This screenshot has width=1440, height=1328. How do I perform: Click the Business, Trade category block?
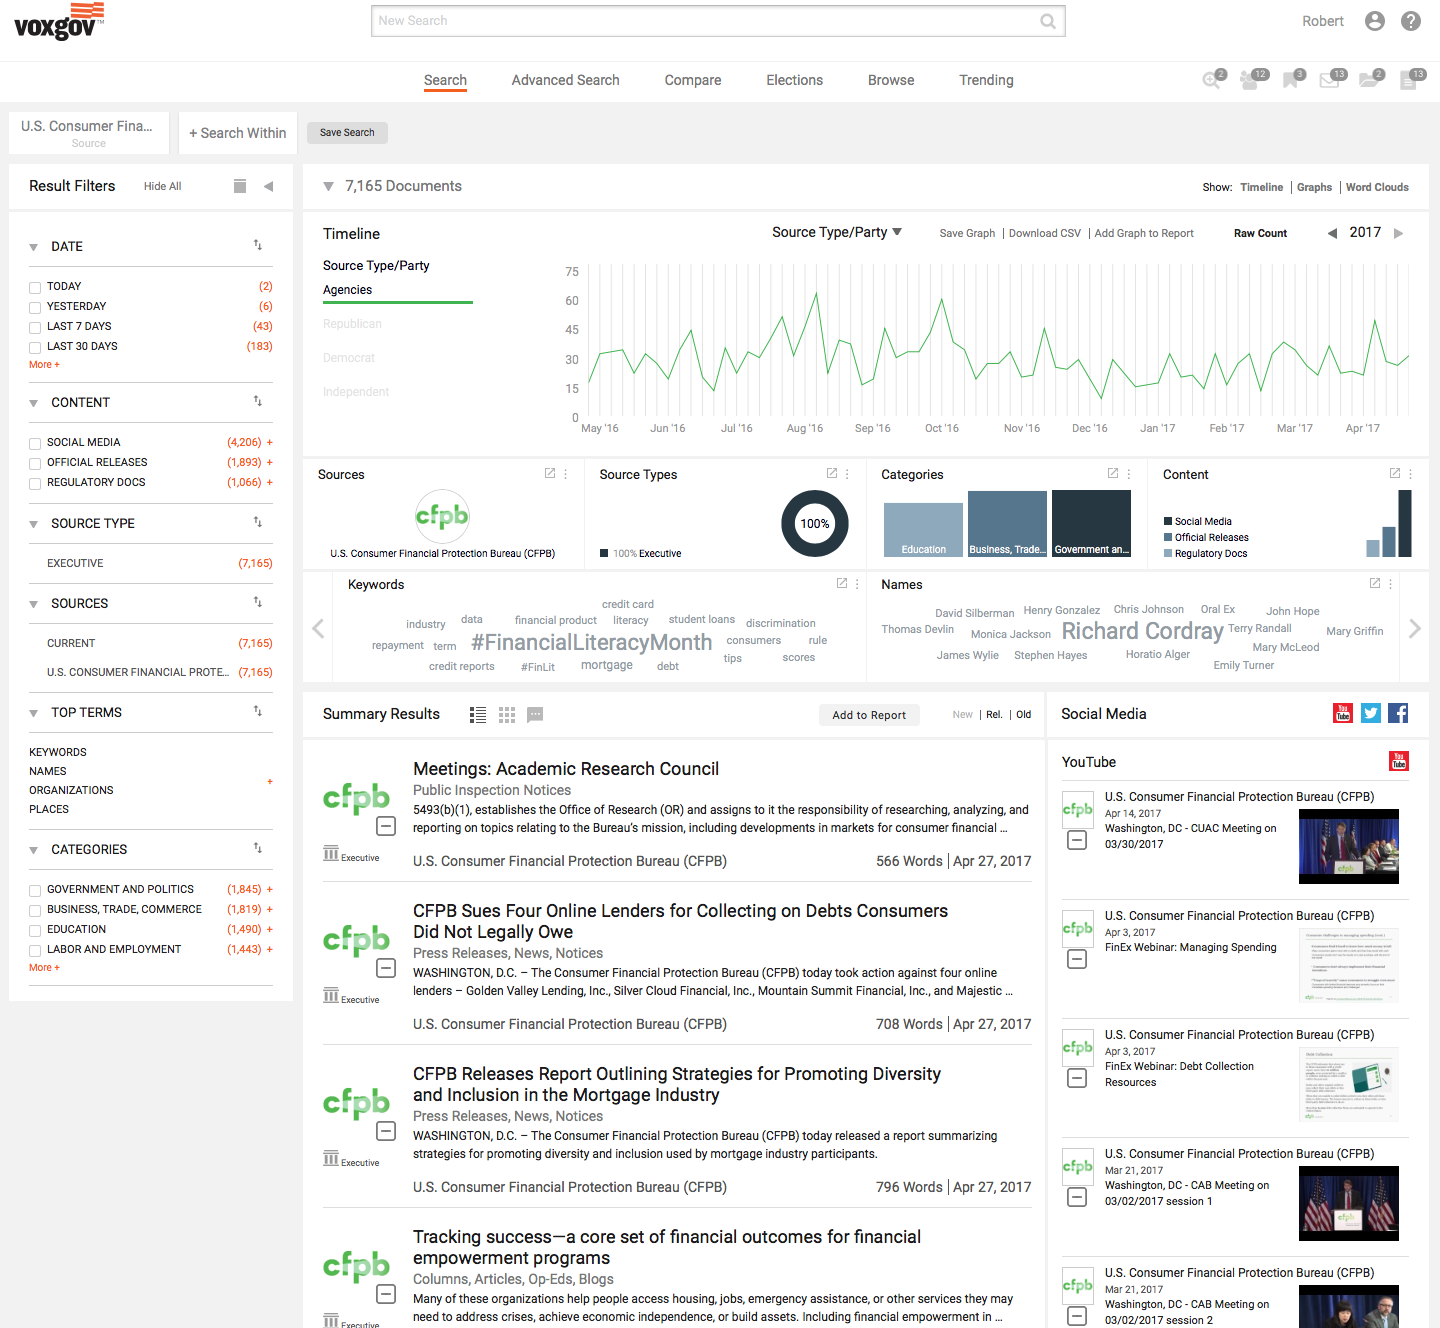[1007, 524]
